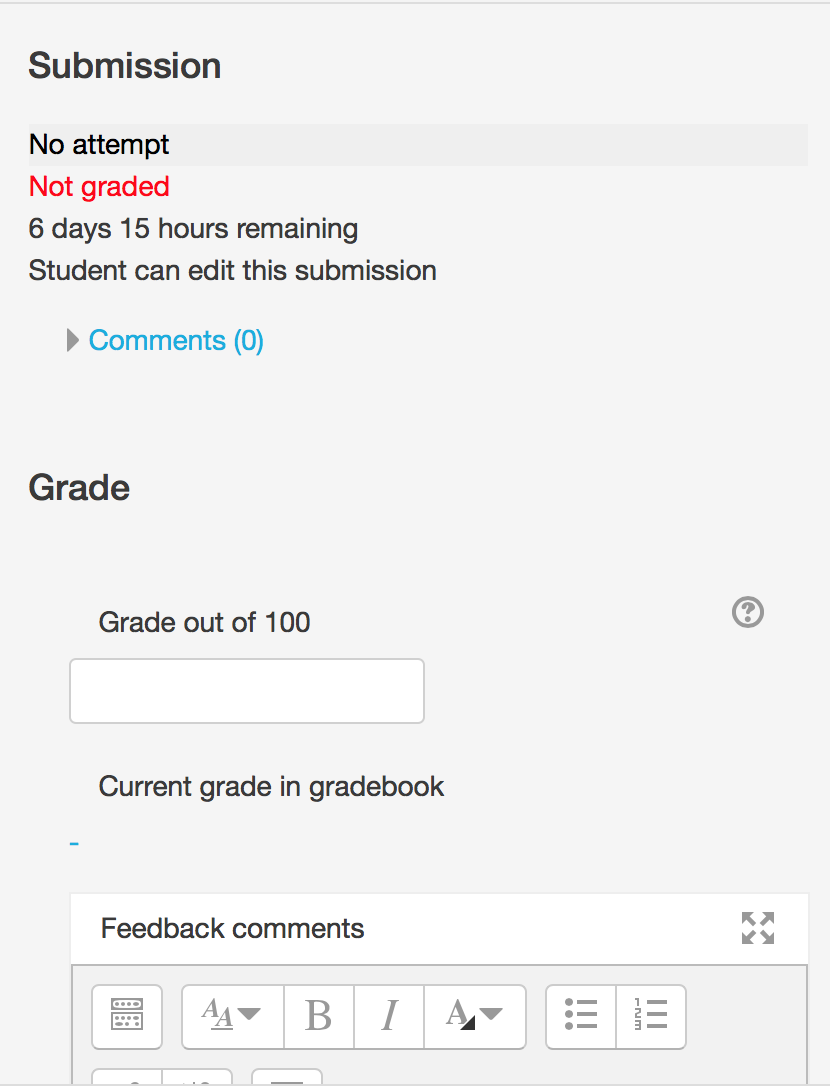The height and width of the screenshot is (1086, 830).
Task: Select the Submission section heading
Action: point(125,66)
